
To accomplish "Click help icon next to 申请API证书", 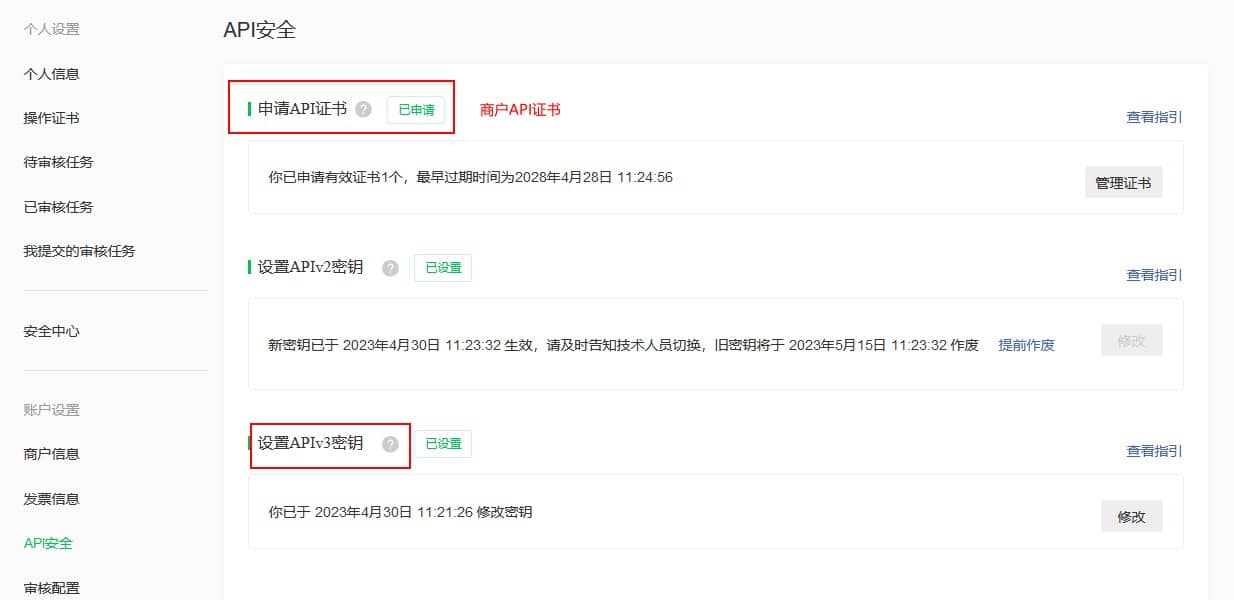I will (363, 109).
